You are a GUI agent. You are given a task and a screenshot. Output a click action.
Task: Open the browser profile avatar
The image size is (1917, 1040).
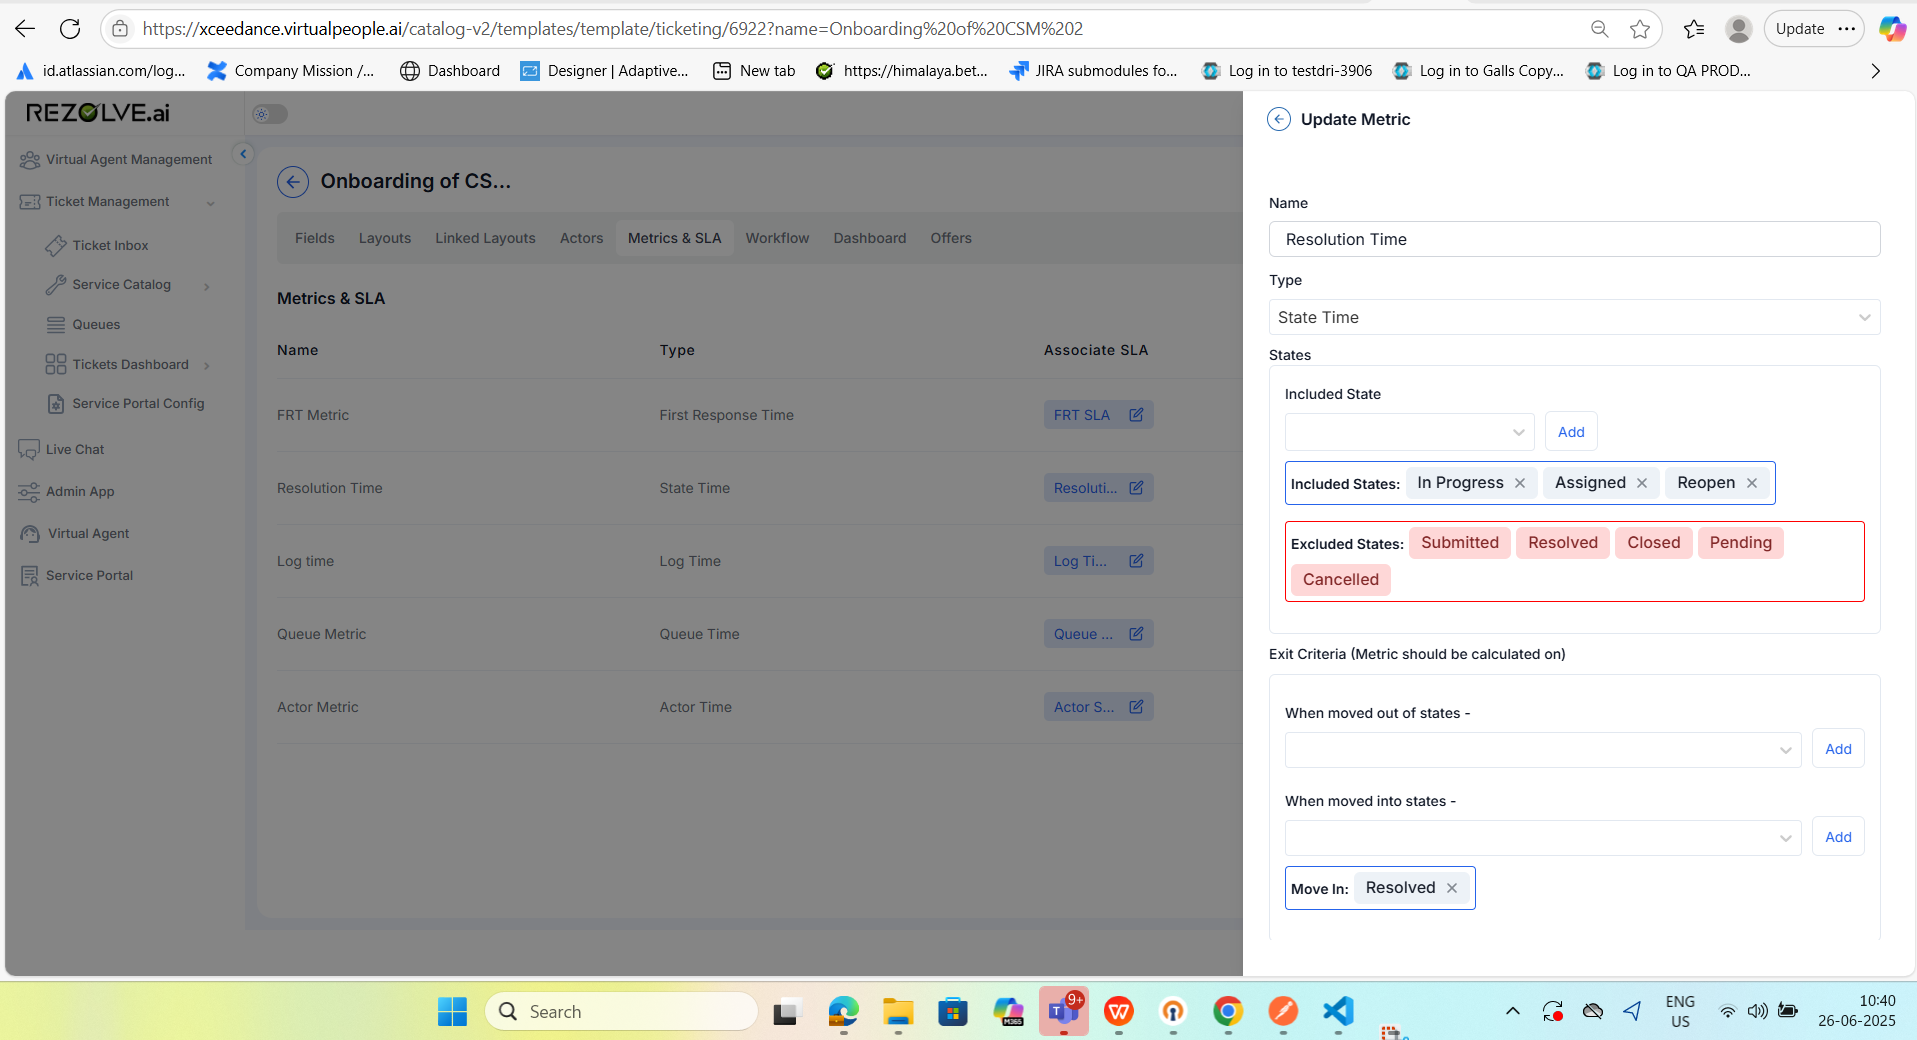1739,29
